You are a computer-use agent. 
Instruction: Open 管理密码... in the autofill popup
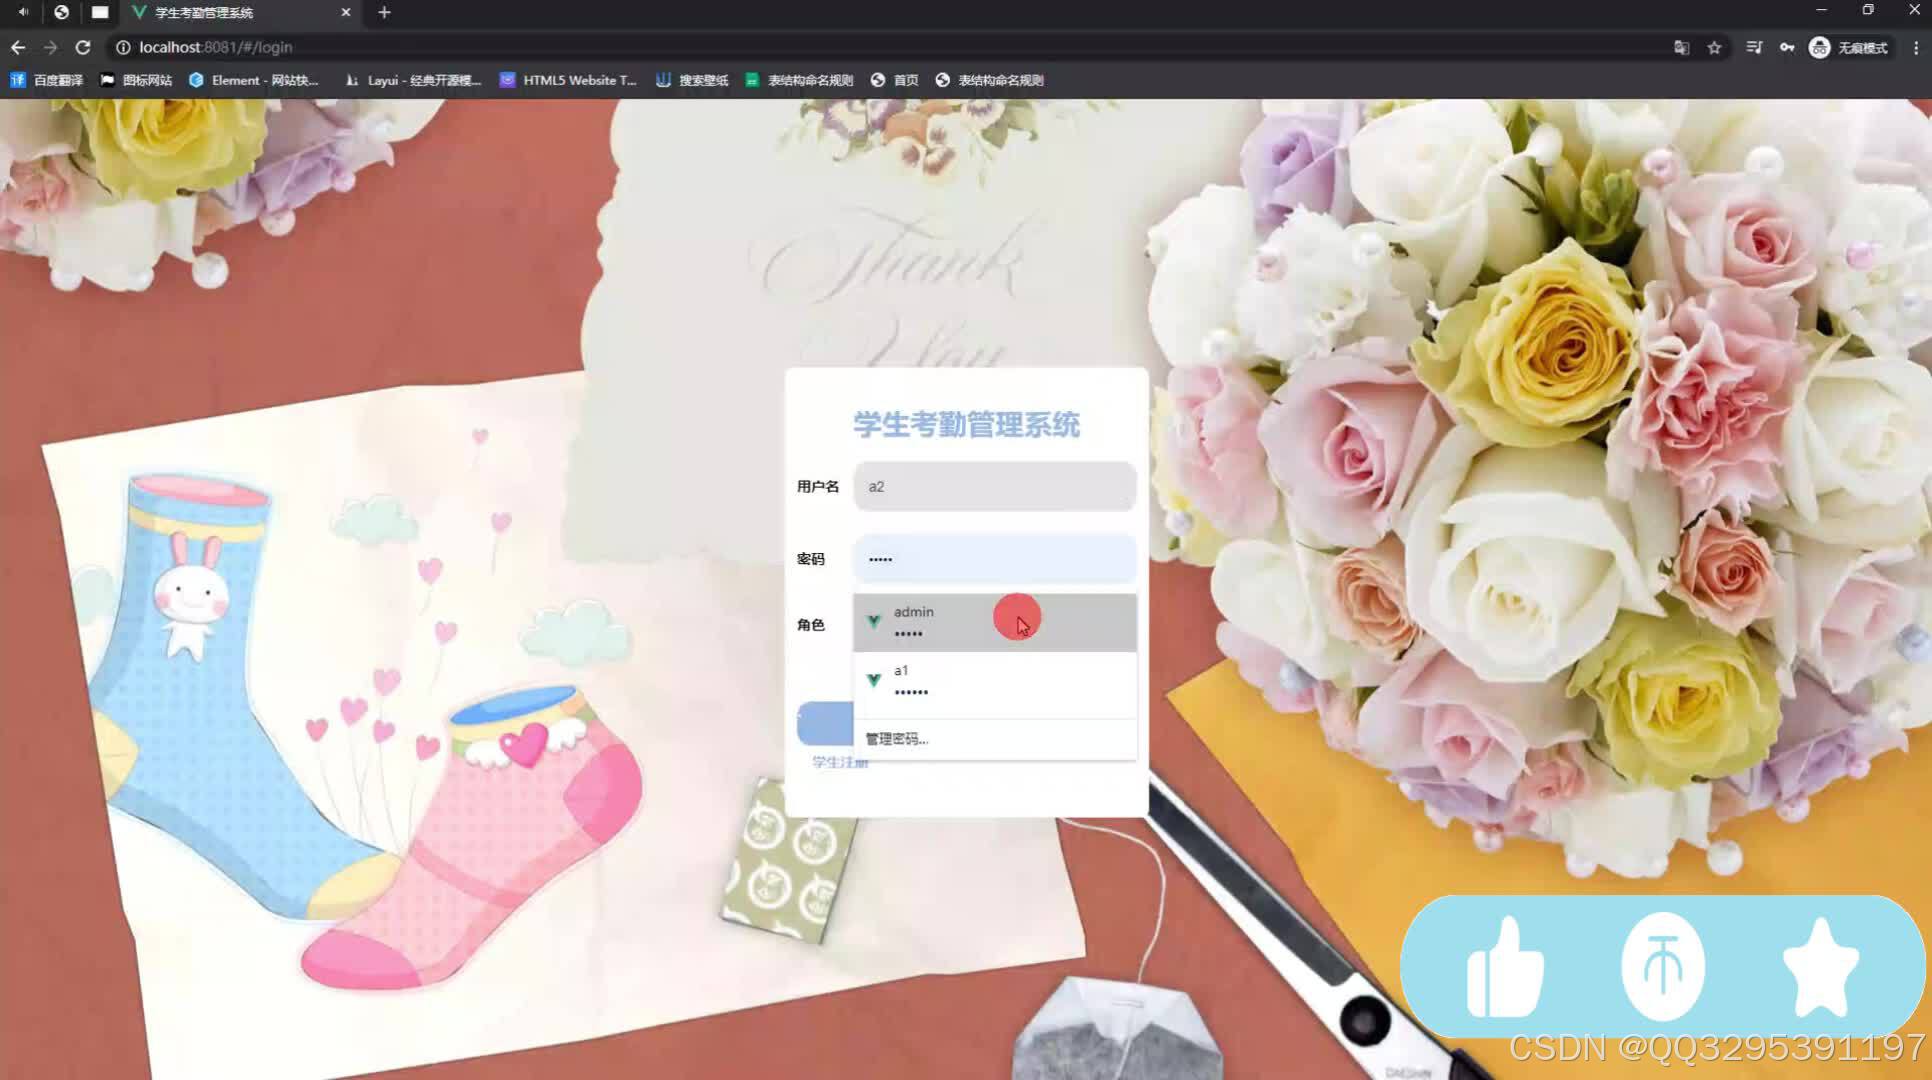click(x=896, y=739)
